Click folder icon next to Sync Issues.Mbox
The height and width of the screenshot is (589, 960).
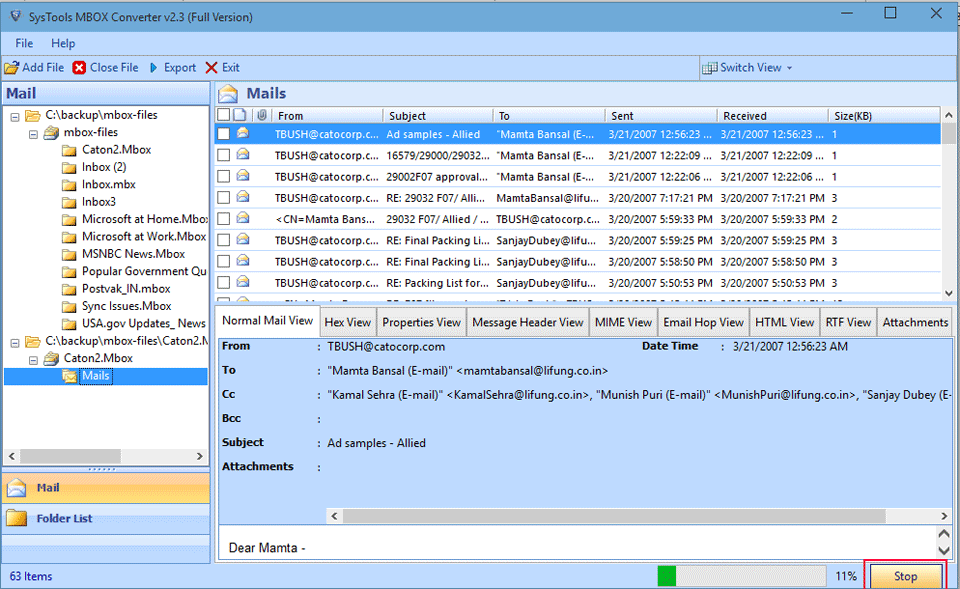(69, 306)
